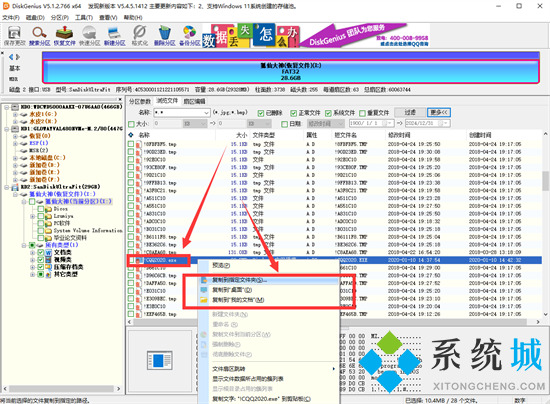Click the 压缩存档类 archive type icon

point(48,267)
